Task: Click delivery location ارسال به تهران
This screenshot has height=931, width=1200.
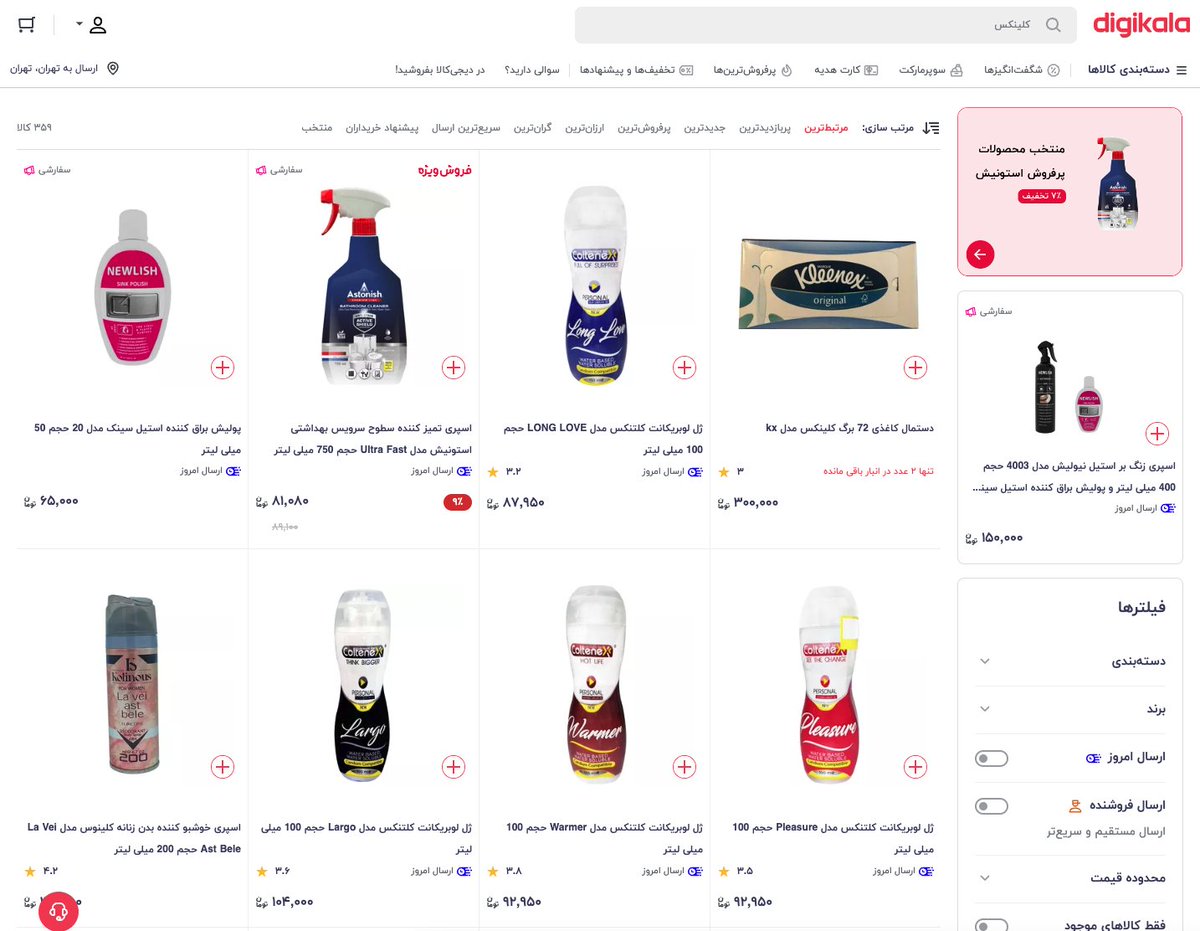Action: 64,69
